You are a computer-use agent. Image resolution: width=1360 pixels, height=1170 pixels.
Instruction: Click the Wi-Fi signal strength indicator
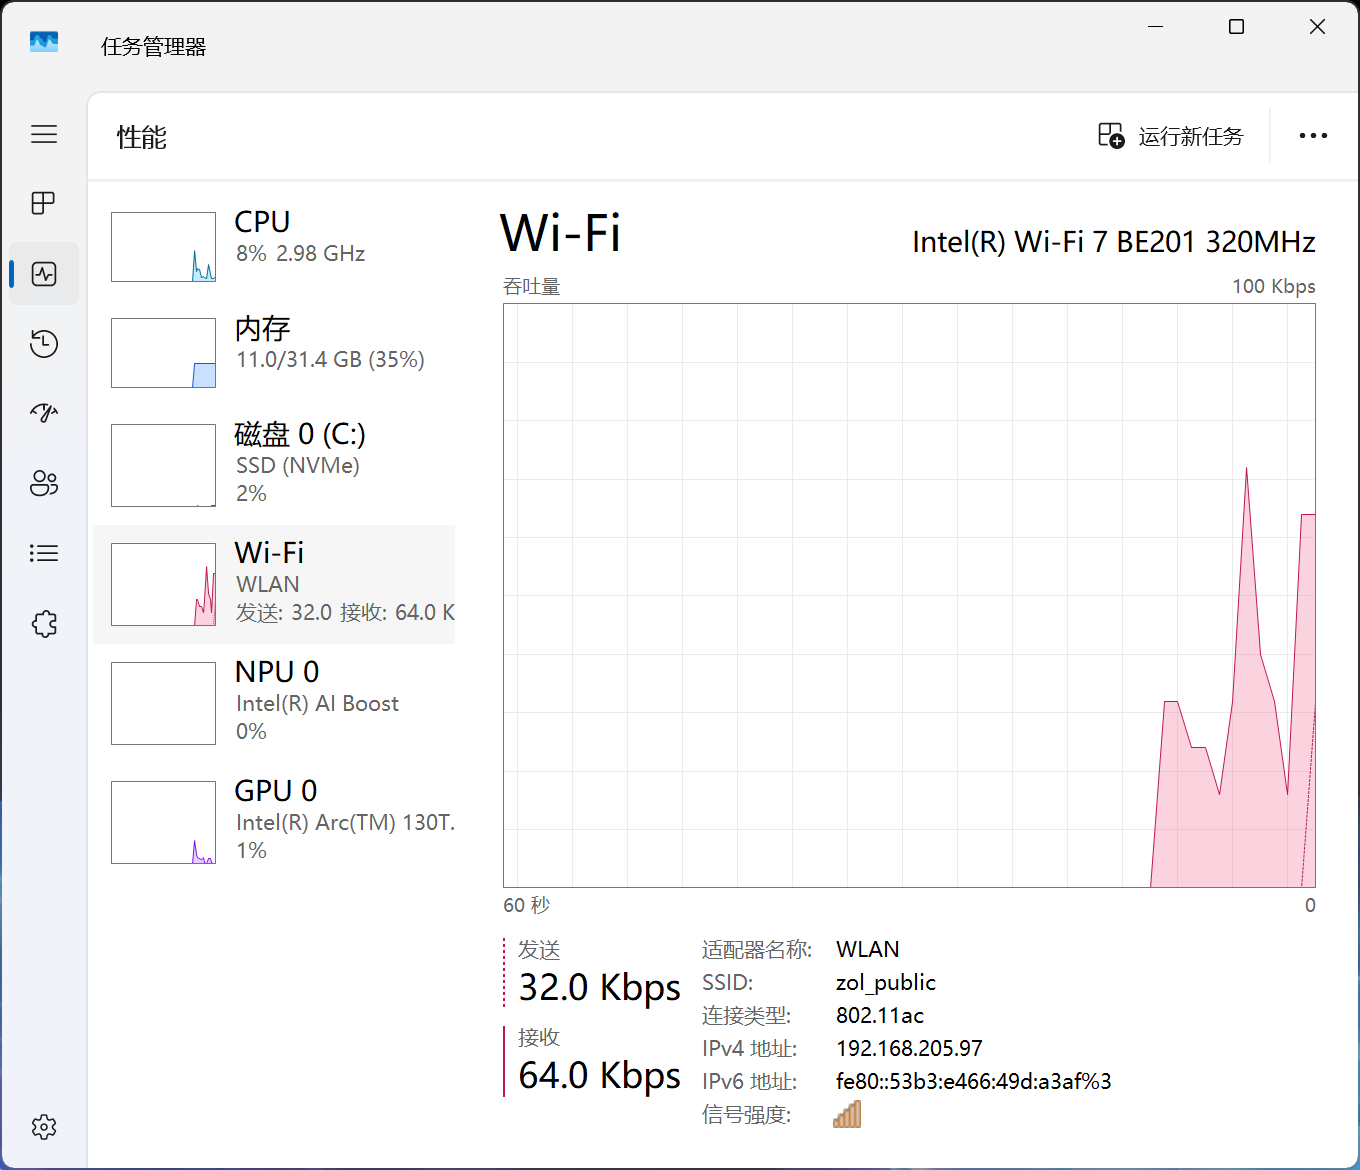click(846, 1113)
